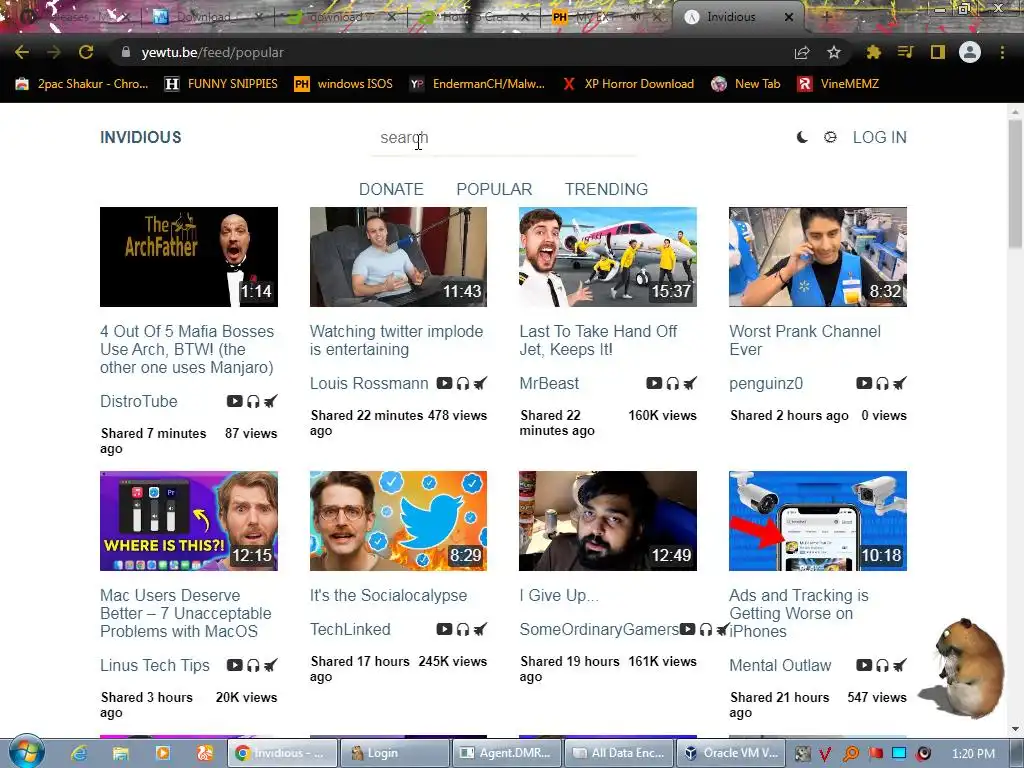1024x768 pixels.
Task: Switch Invidious instance for DistroTube video
Action: [270, 401]
